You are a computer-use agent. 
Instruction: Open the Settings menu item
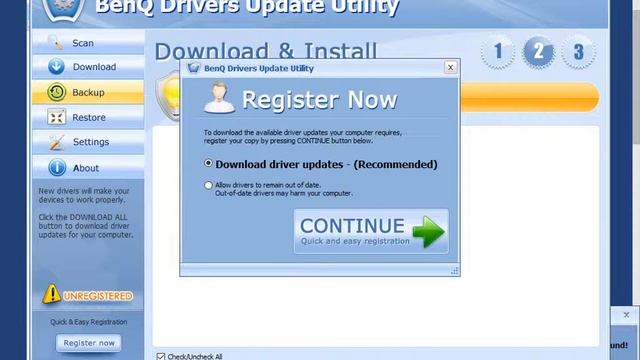[x=88, y=142]
